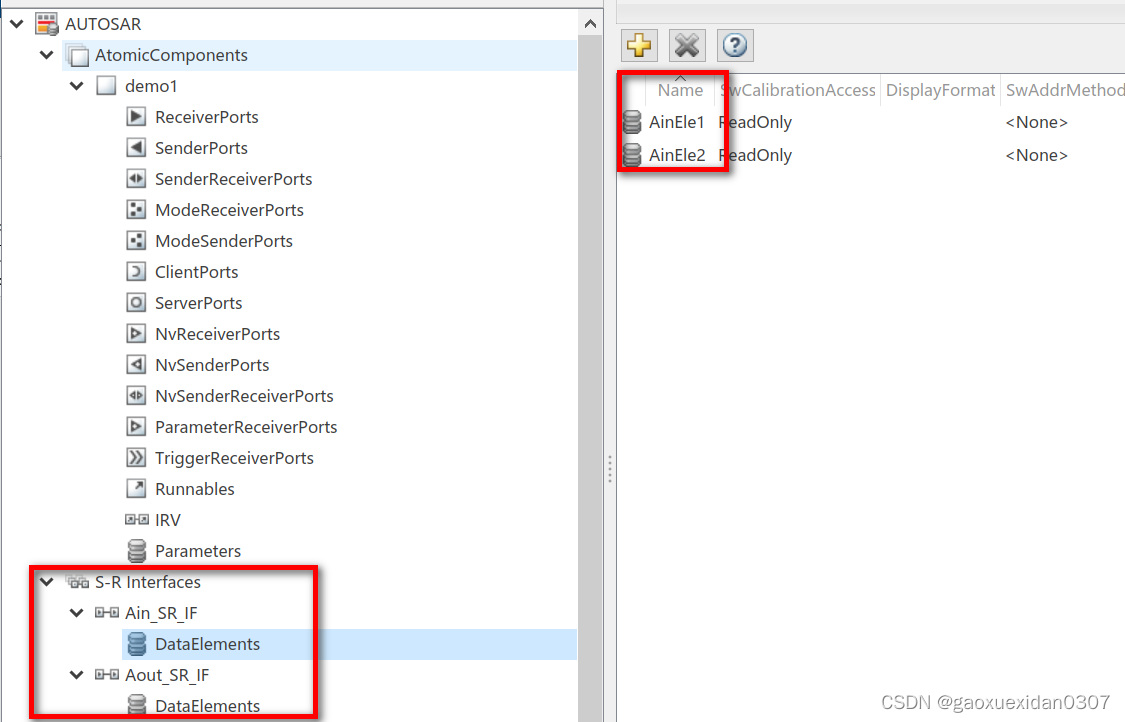Click the SwCalibrationAccess column header
1125x722 pixels.
pos(798,90)
